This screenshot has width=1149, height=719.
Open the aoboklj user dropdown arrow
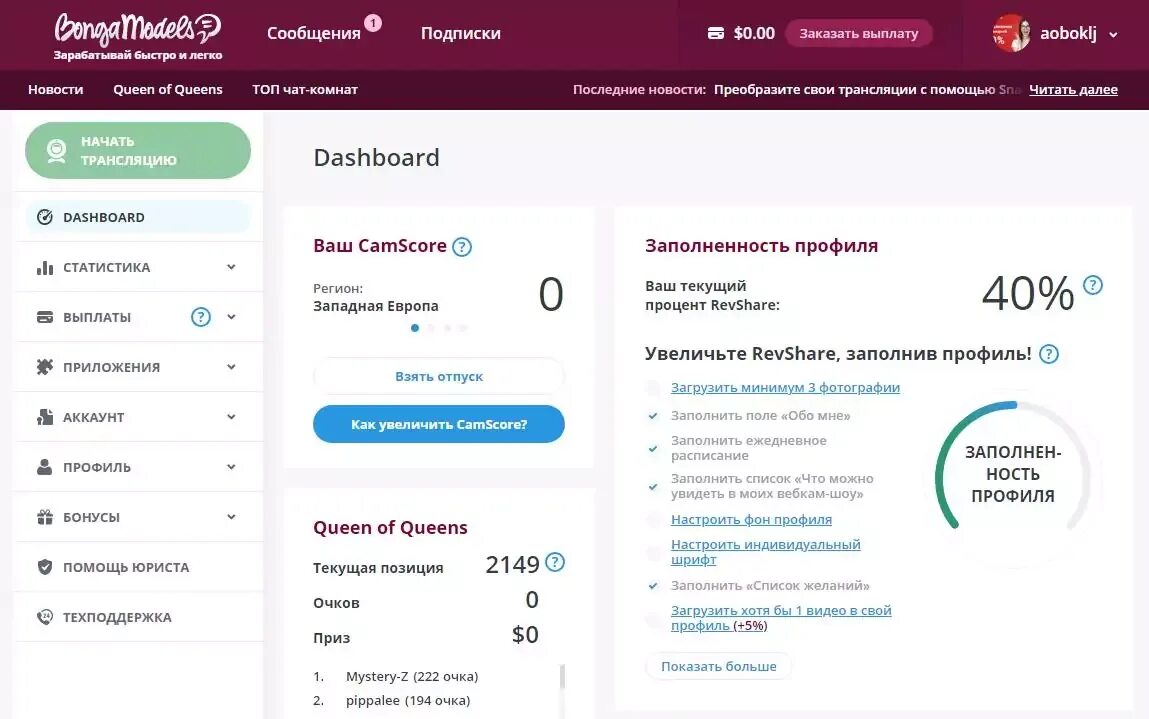click(1113, 34)
